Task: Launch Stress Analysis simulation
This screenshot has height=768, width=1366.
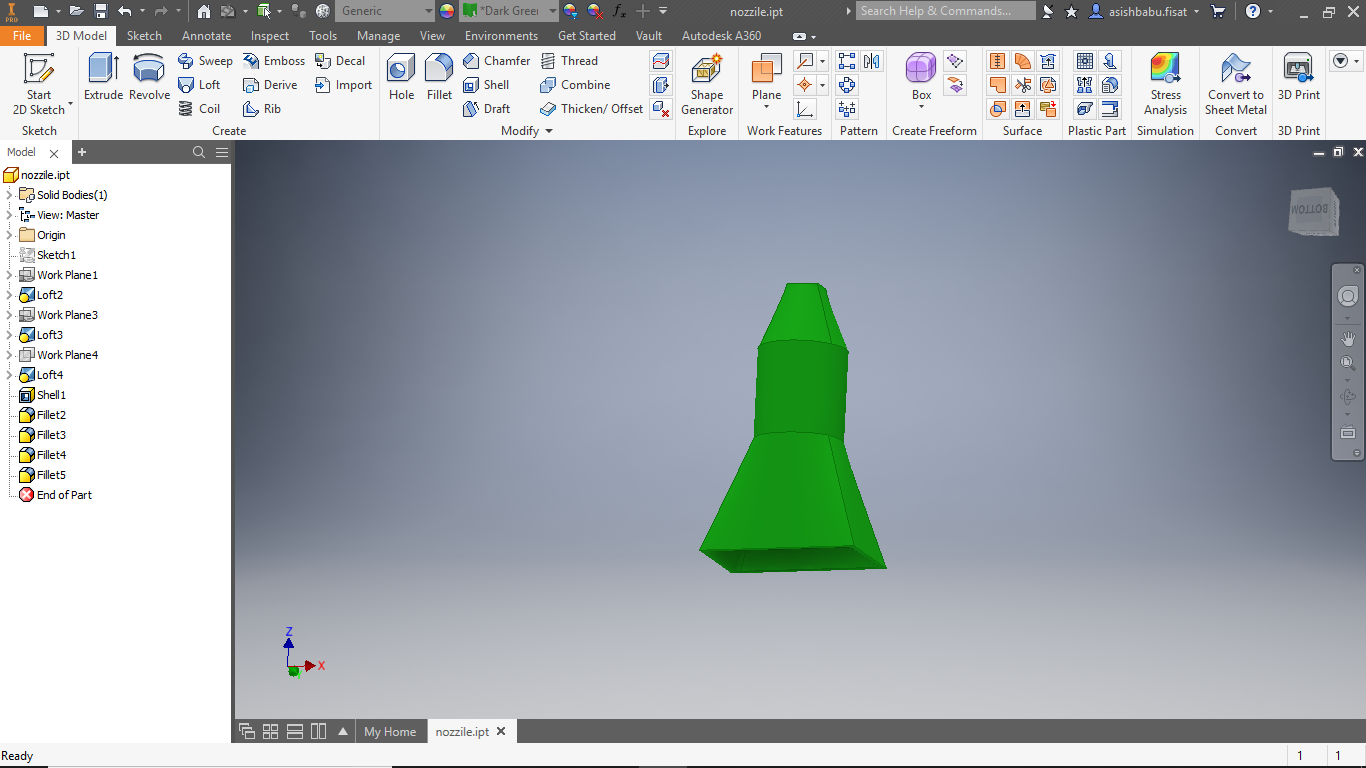Action: click(x=1165, y=84)
